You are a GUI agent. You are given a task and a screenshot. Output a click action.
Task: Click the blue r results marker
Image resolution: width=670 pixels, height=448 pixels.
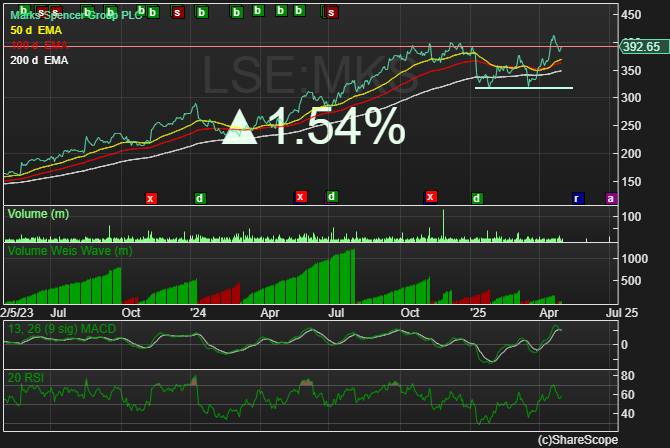tap(578, 198)
